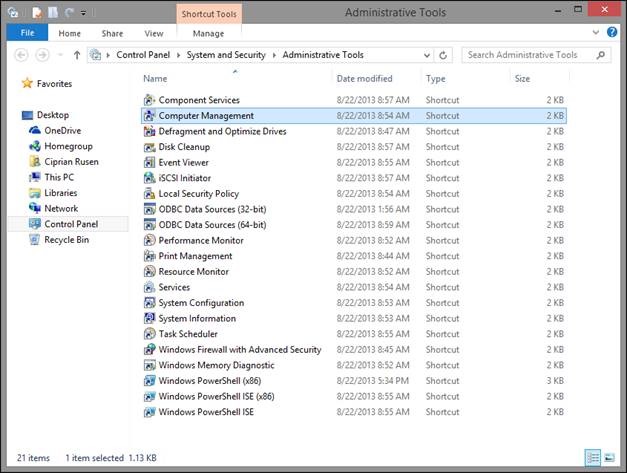Open the View ribbon tab

pos(154,34)
